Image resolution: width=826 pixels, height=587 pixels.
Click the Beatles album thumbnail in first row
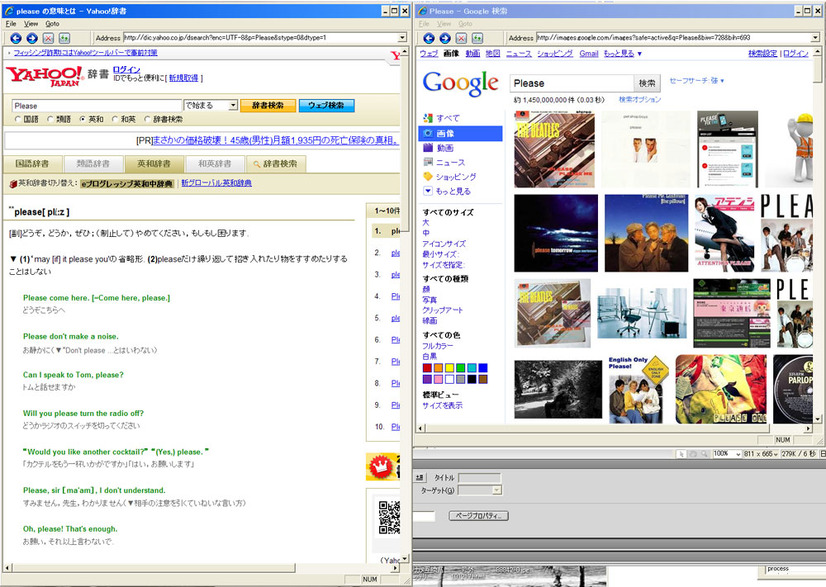coord(553,149)
